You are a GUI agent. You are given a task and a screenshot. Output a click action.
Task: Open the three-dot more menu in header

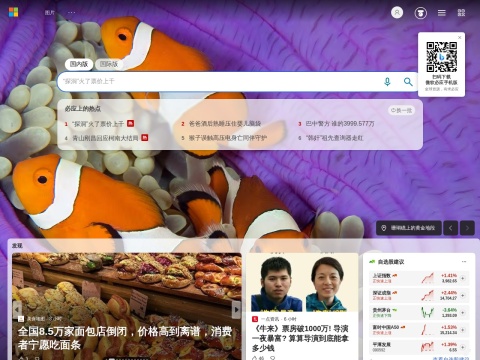point(71,12)
